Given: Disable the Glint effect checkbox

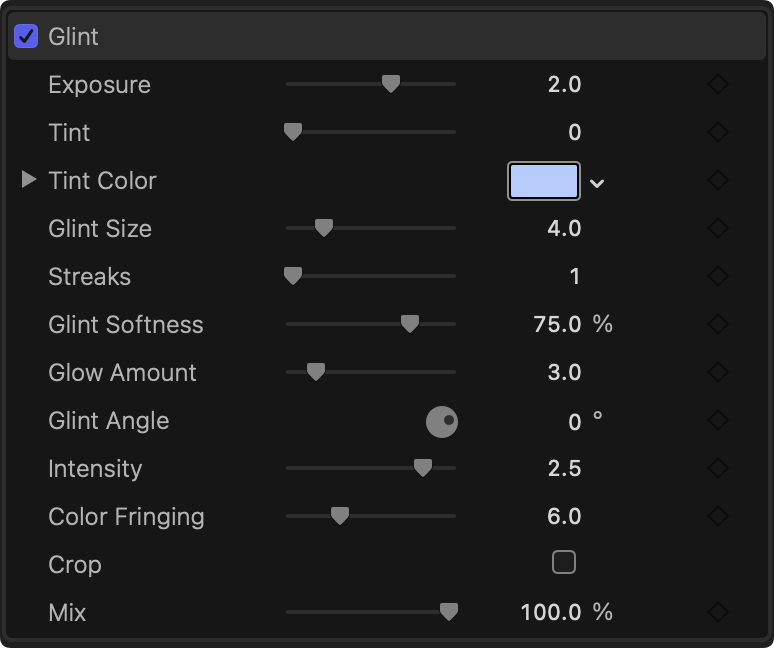Looking at the screenshot, I should tap(26, 37).
